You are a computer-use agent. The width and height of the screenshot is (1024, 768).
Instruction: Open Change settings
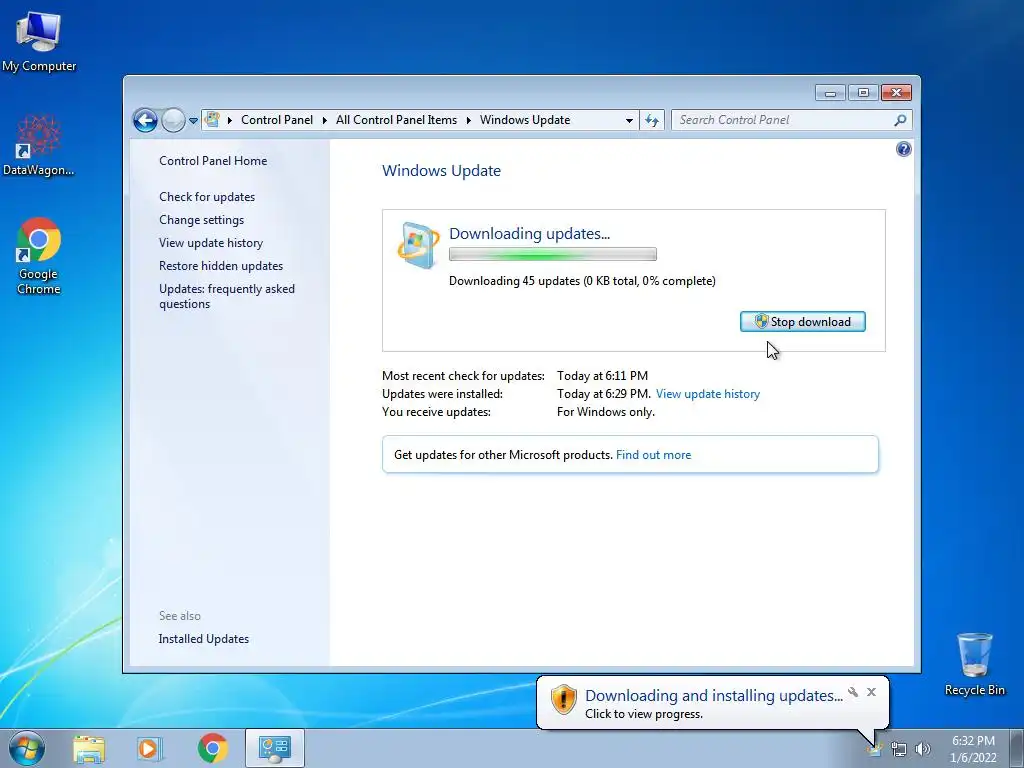point(201,220)
